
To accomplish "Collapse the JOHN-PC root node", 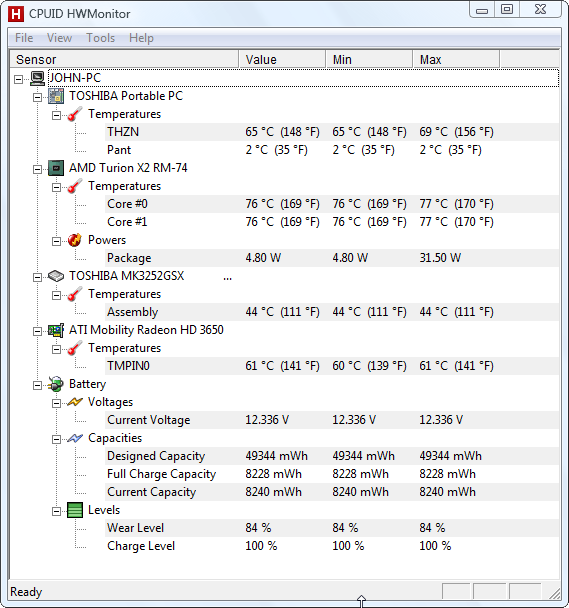I will click(x=18, y=79).
